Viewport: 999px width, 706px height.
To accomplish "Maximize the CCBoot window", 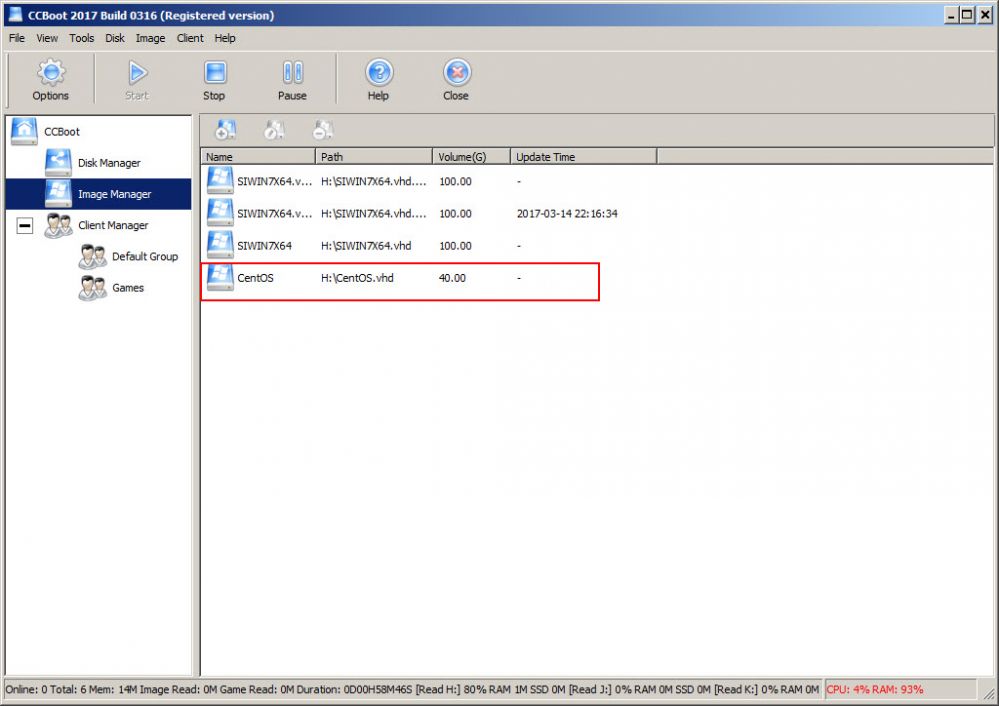I will coord(967,15).
